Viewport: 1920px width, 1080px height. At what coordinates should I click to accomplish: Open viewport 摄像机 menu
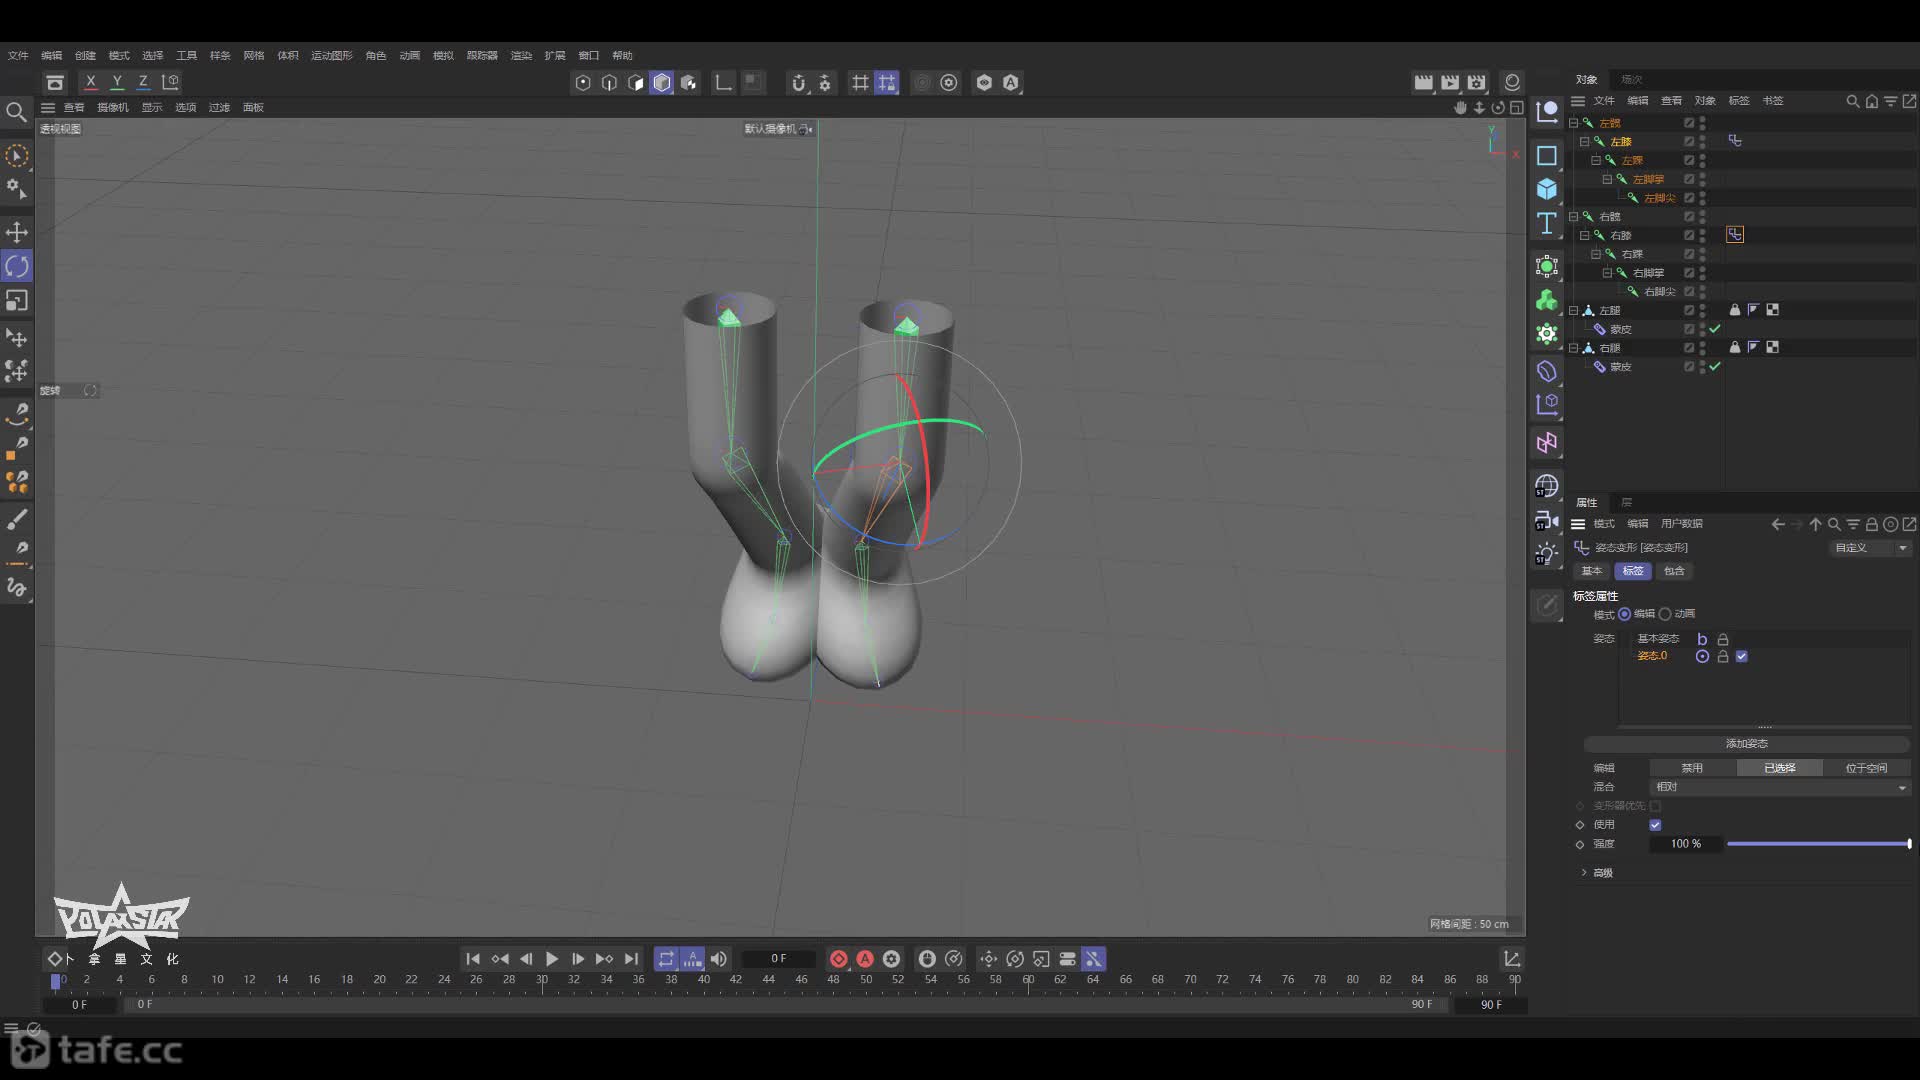pyautogui.click(x=113, y=108)
